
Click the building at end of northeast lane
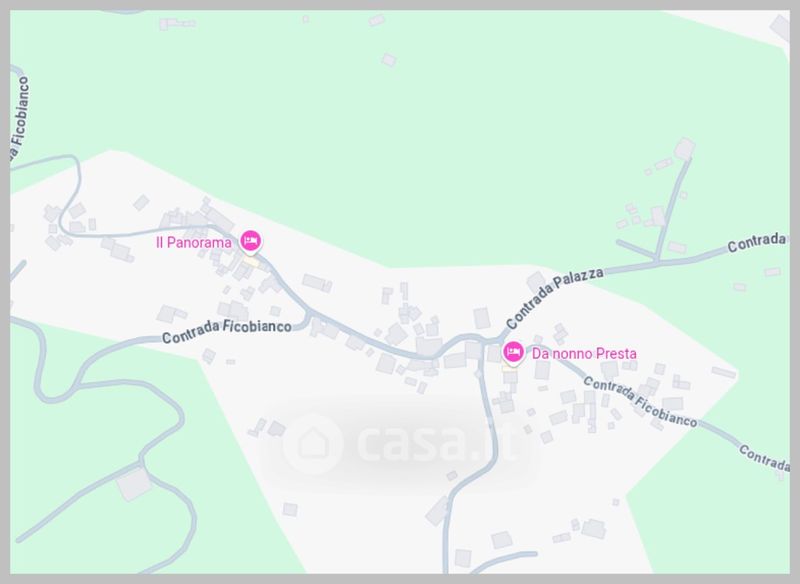click(x=684, y=148)
